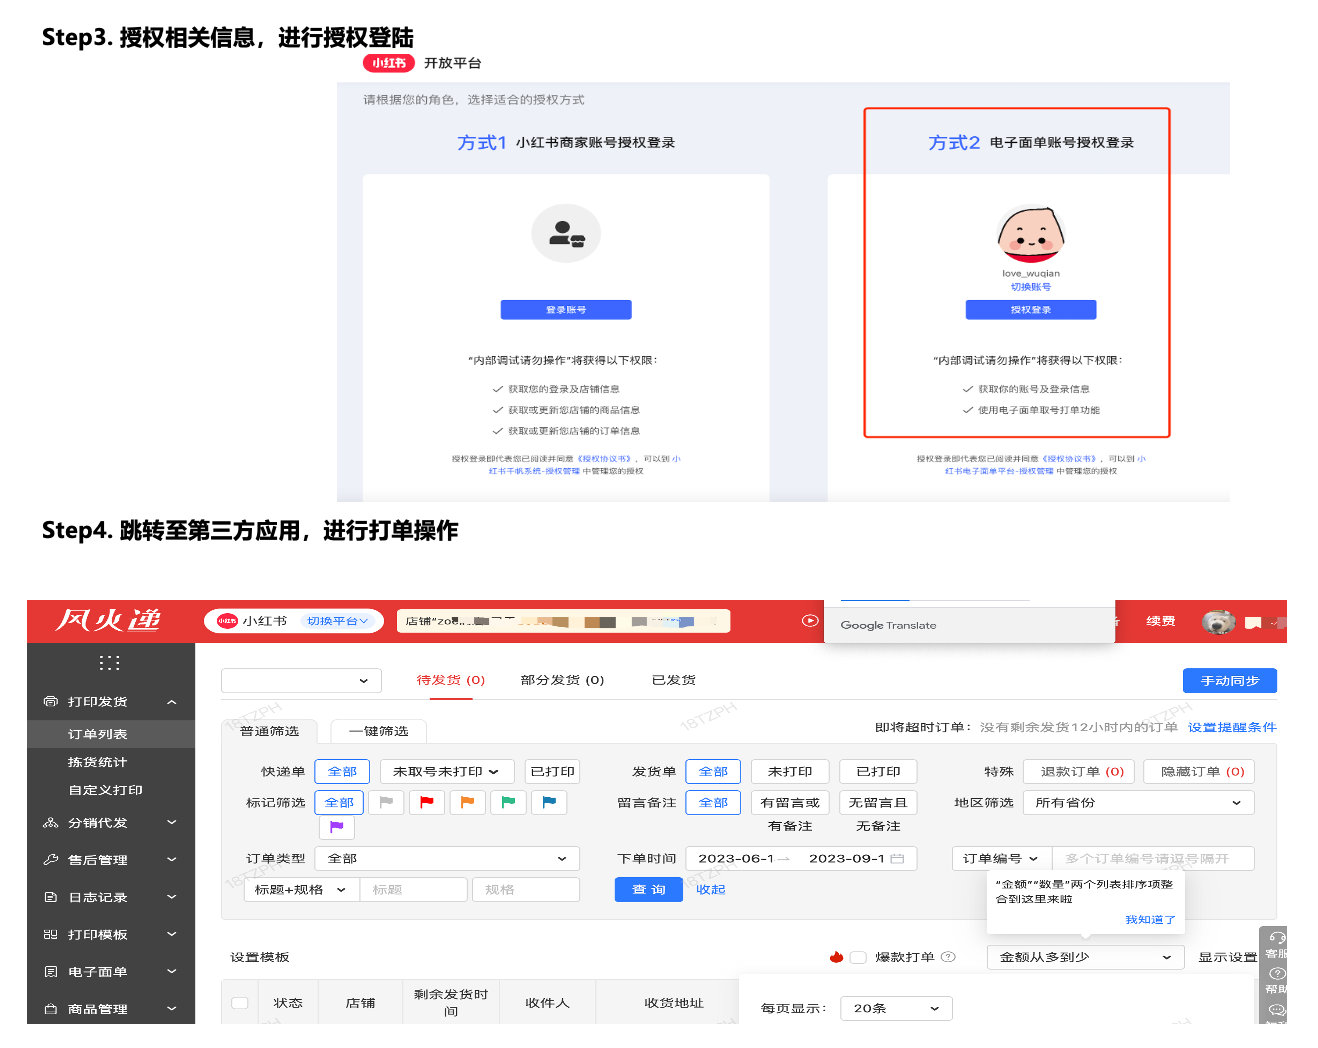This screenshot has height=1048, width=1318.
Task: Click the 设置提醒条件 link
Action: pos(1232,728)
